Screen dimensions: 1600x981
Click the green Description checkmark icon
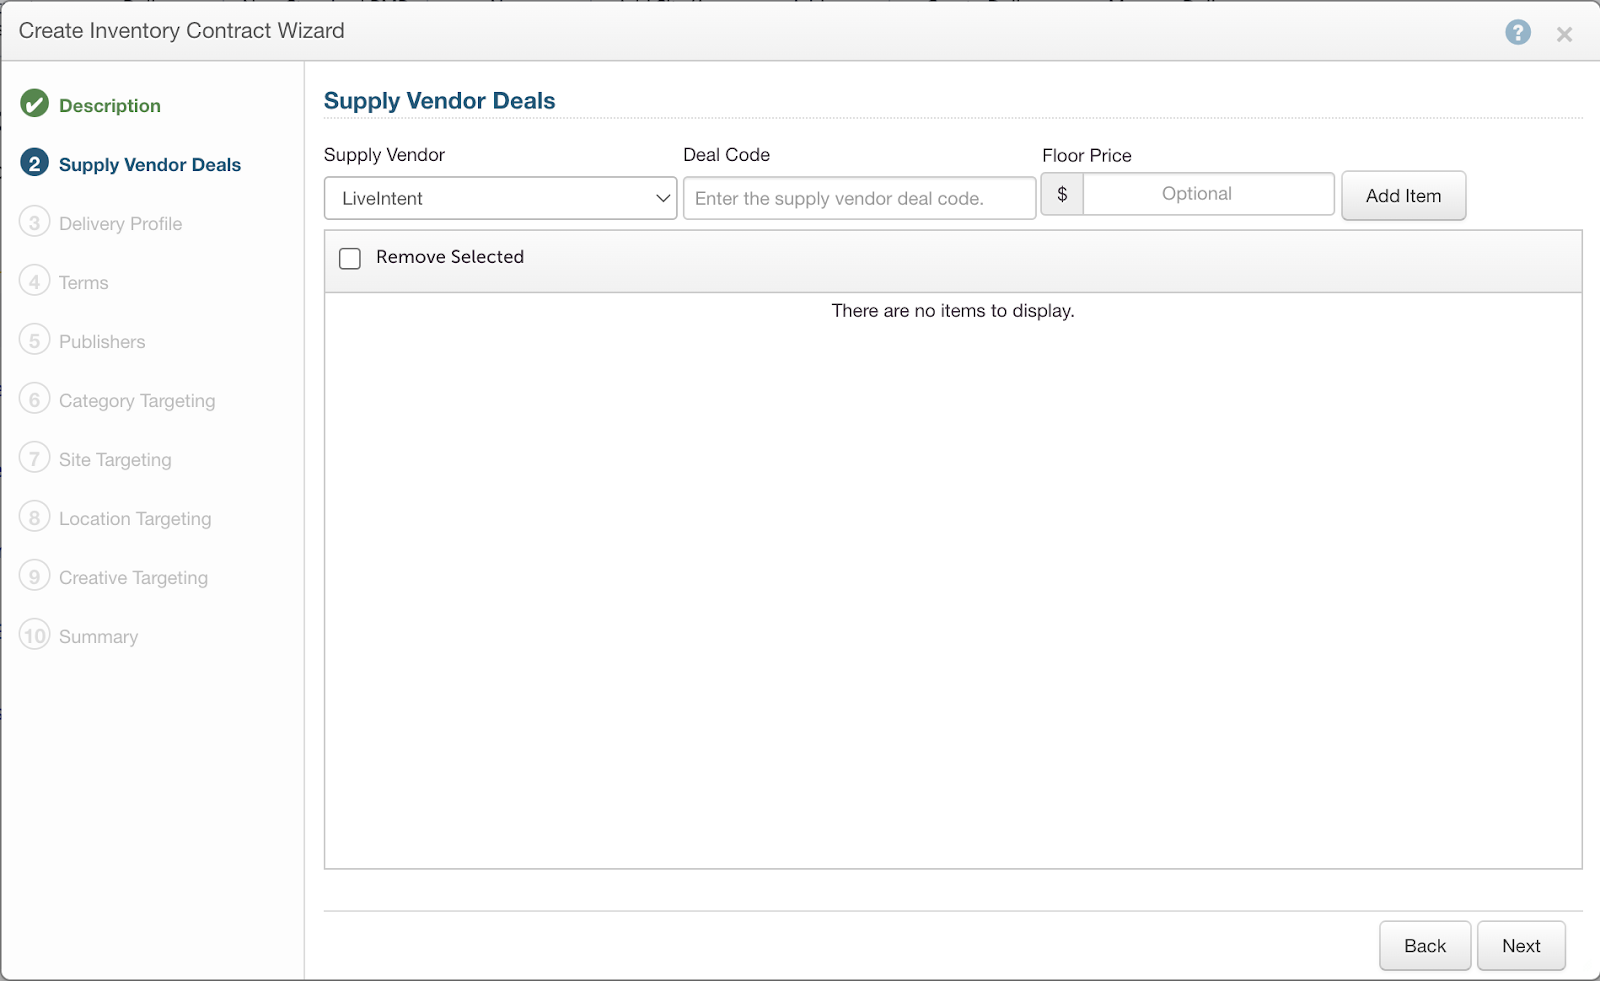(35, 104)
